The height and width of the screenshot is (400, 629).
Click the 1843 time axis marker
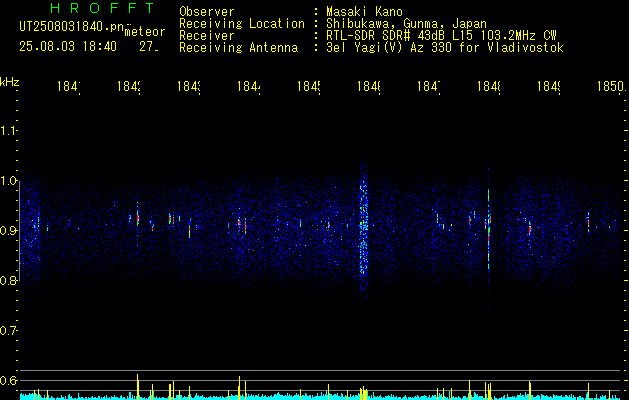[x=189, y=86]
